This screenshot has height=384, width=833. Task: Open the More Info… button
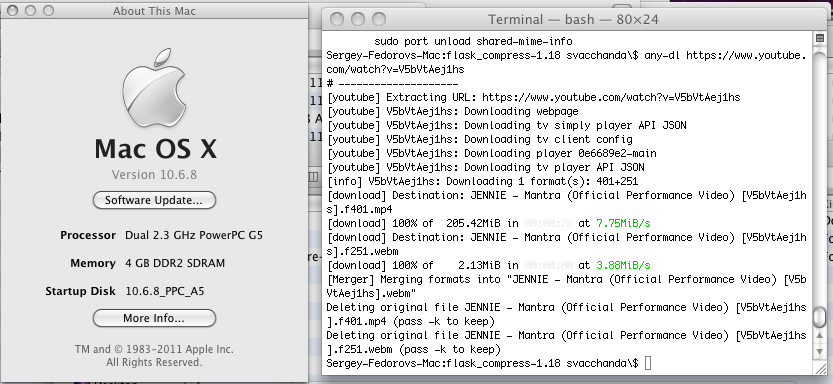pos(154,318)
